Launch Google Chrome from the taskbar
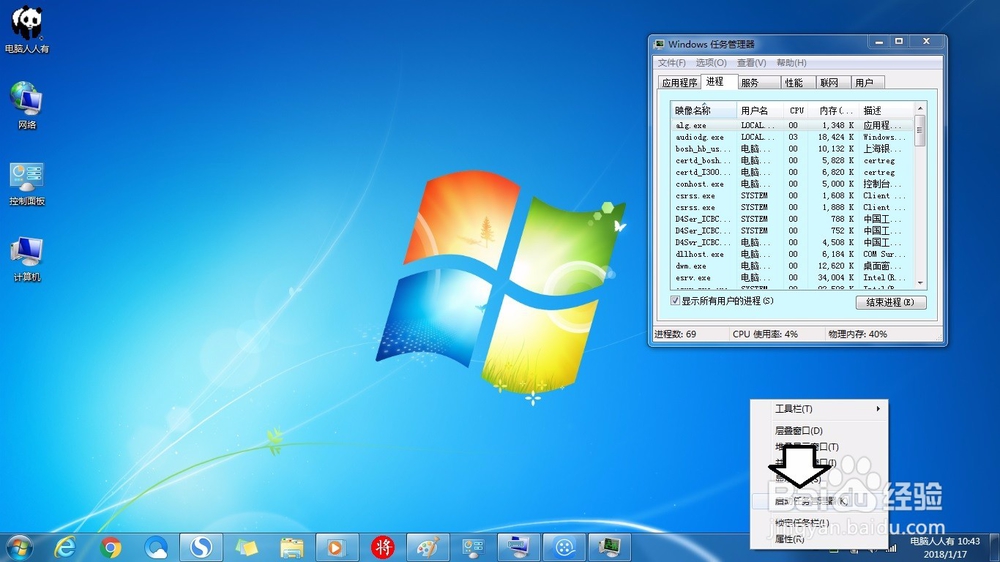 click(110, 547)
